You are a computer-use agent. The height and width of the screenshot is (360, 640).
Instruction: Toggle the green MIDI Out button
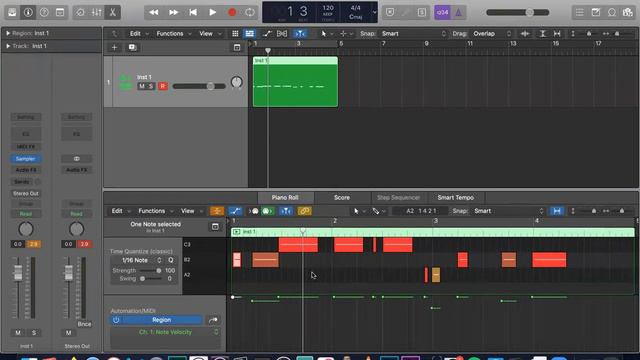coord(267,211)
